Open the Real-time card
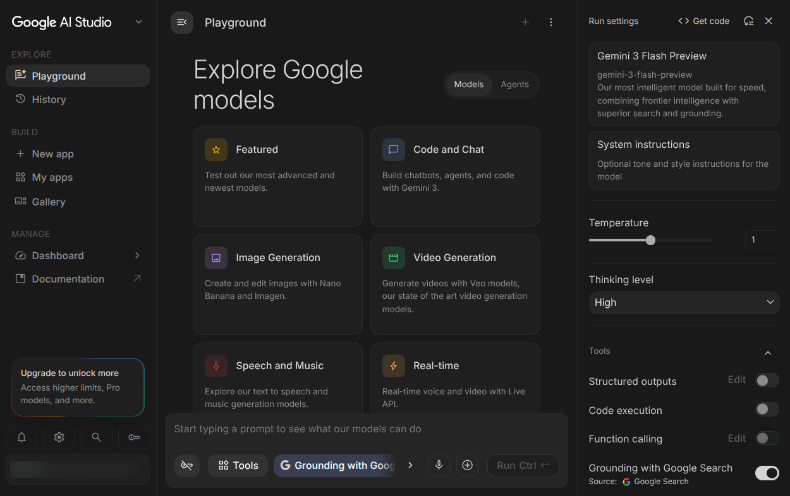The width and height of the screenshot is (790, 496). pos(455,378)
